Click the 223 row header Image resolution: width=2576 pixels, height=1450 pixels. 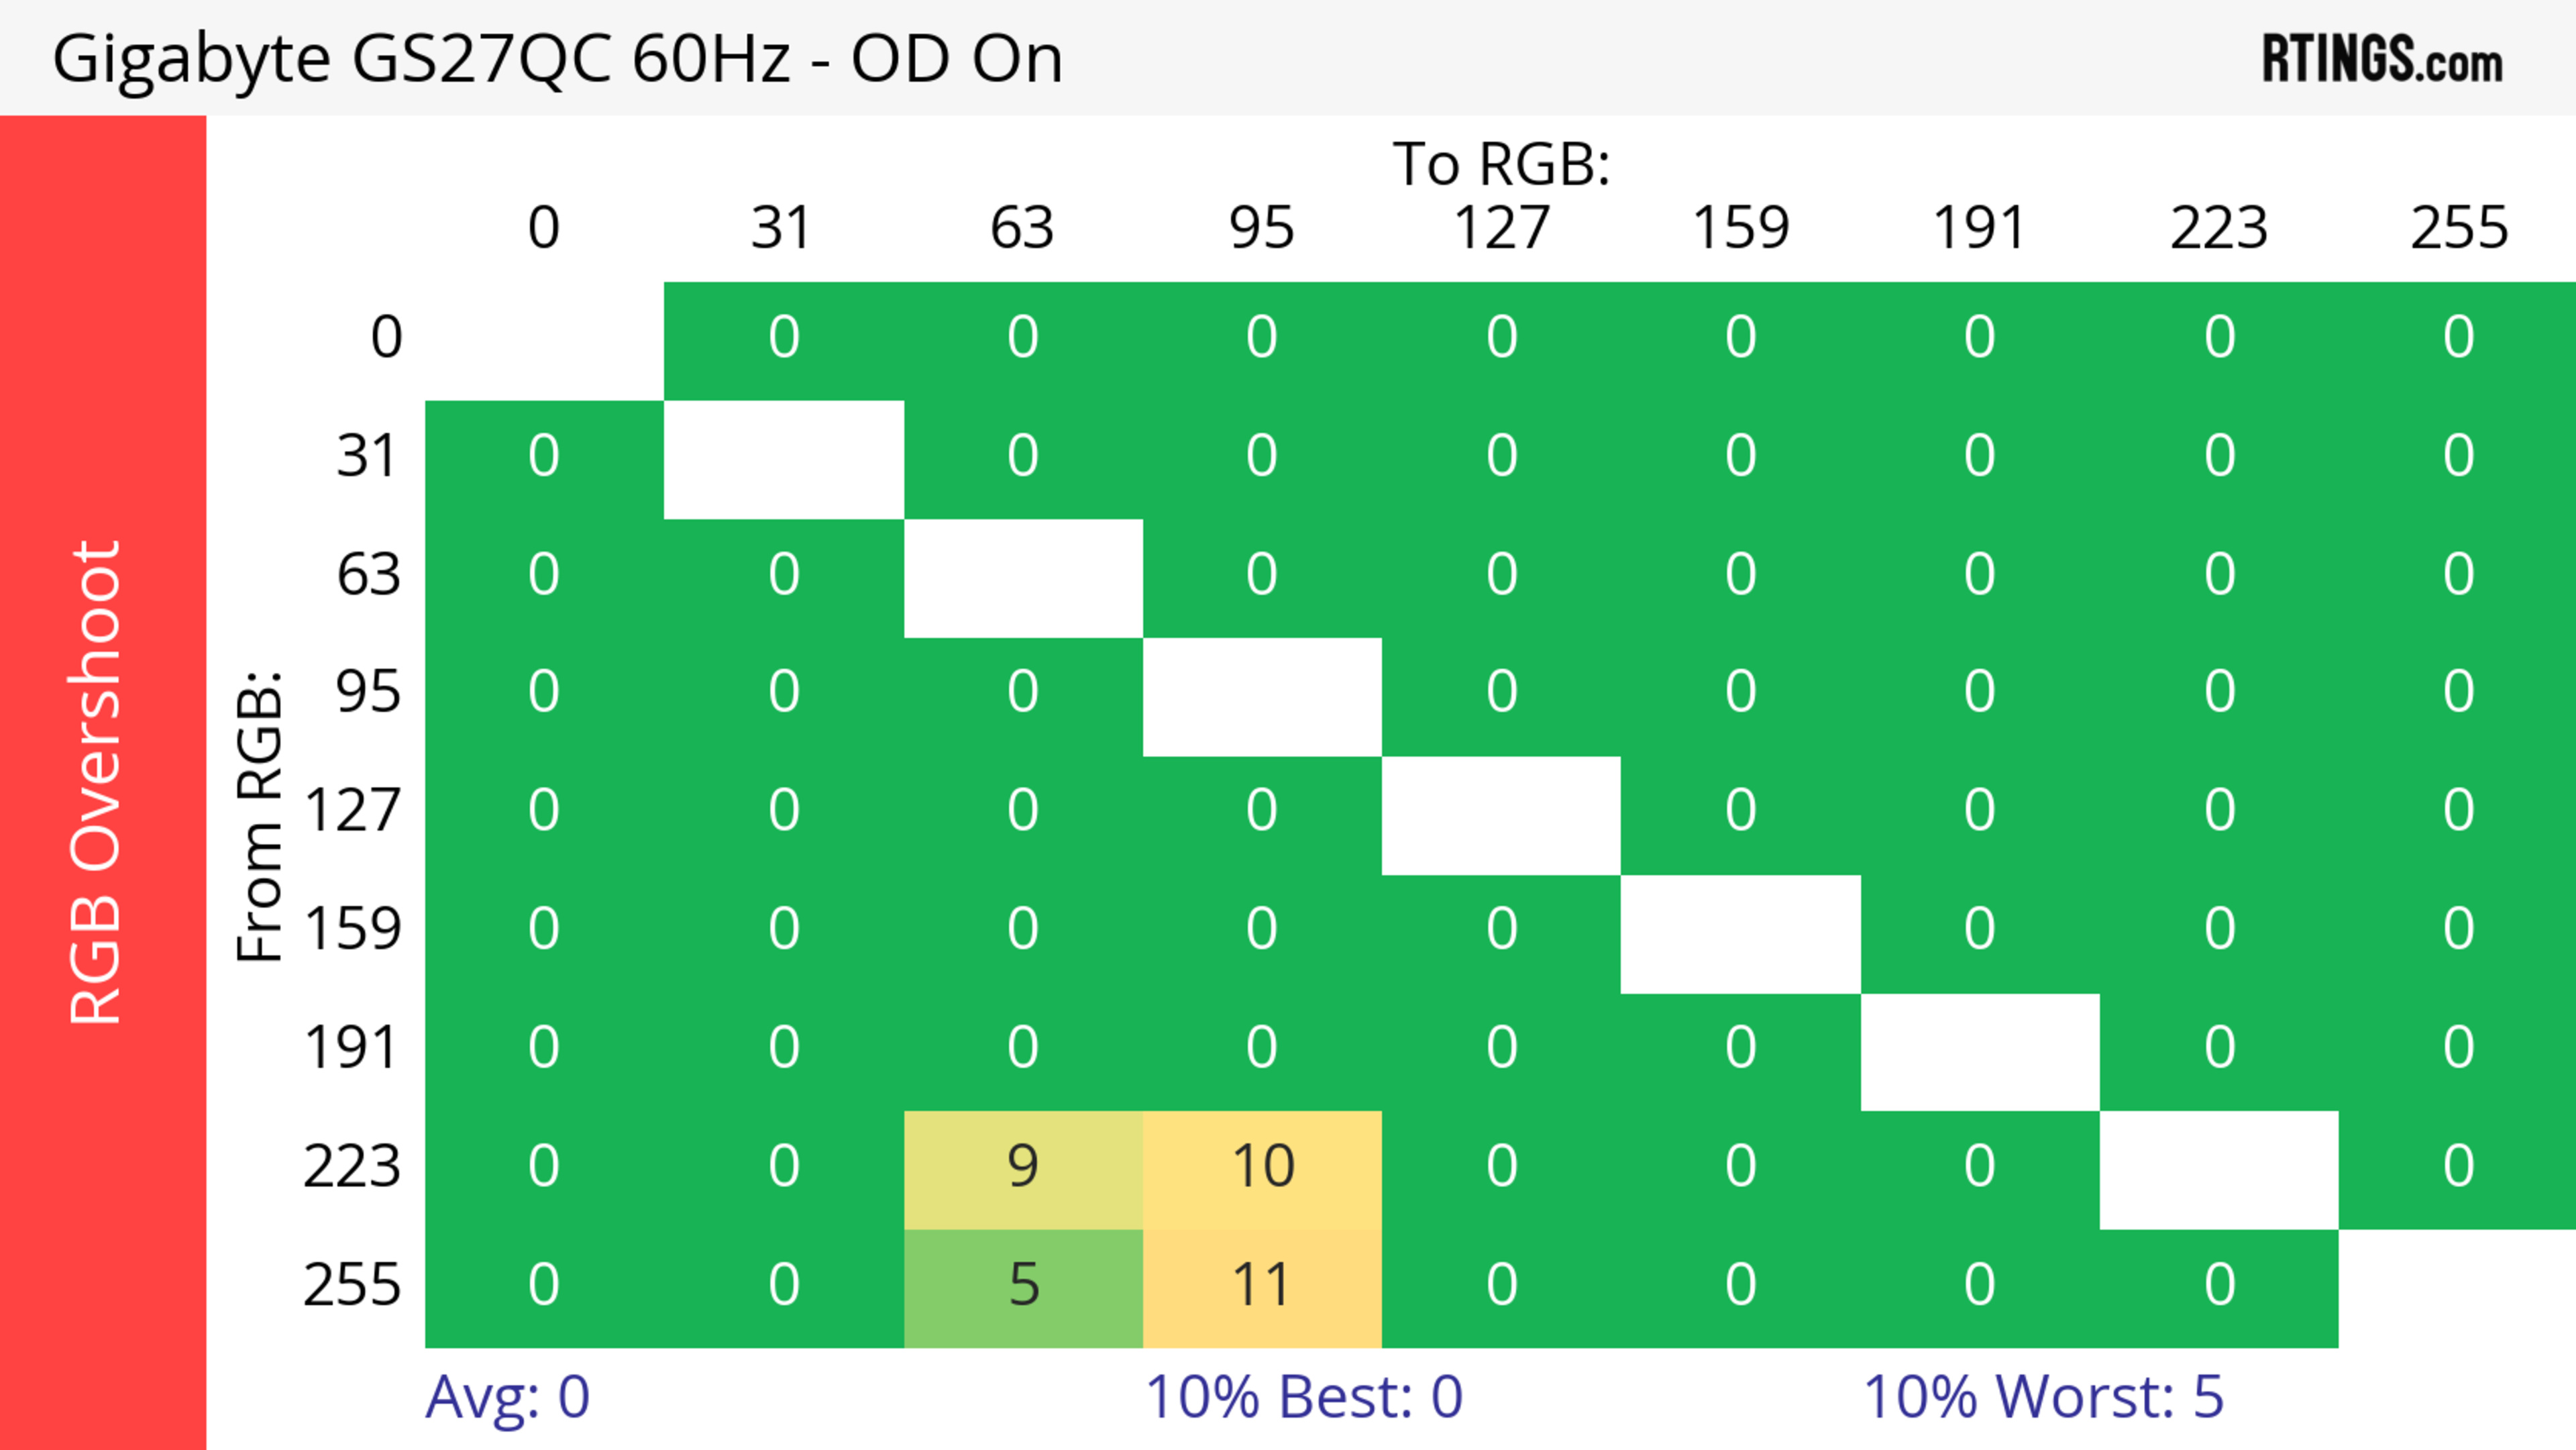tap(352, 1167)
